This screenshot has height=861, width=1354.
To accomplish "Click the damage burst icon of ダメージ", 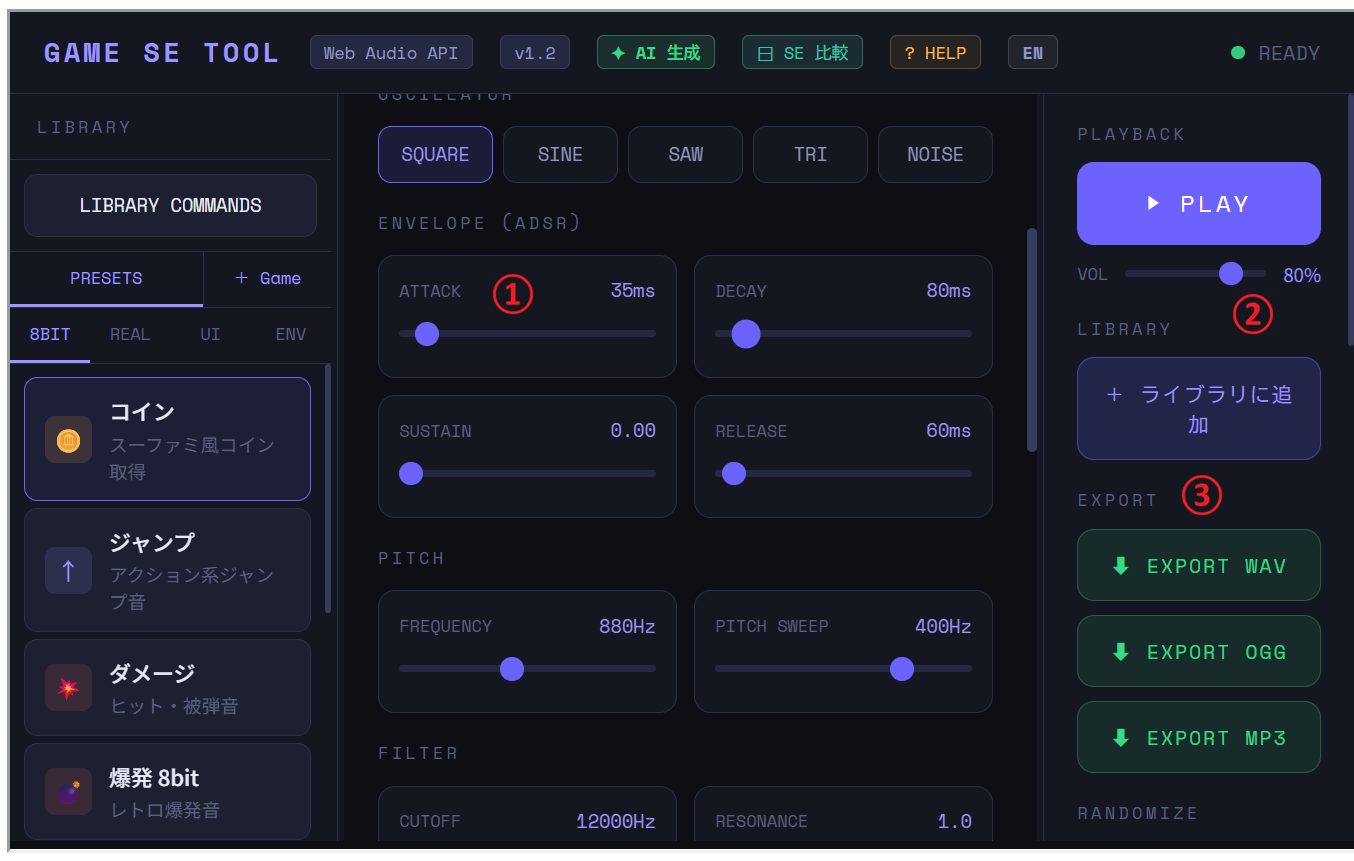I will [68, 688].
